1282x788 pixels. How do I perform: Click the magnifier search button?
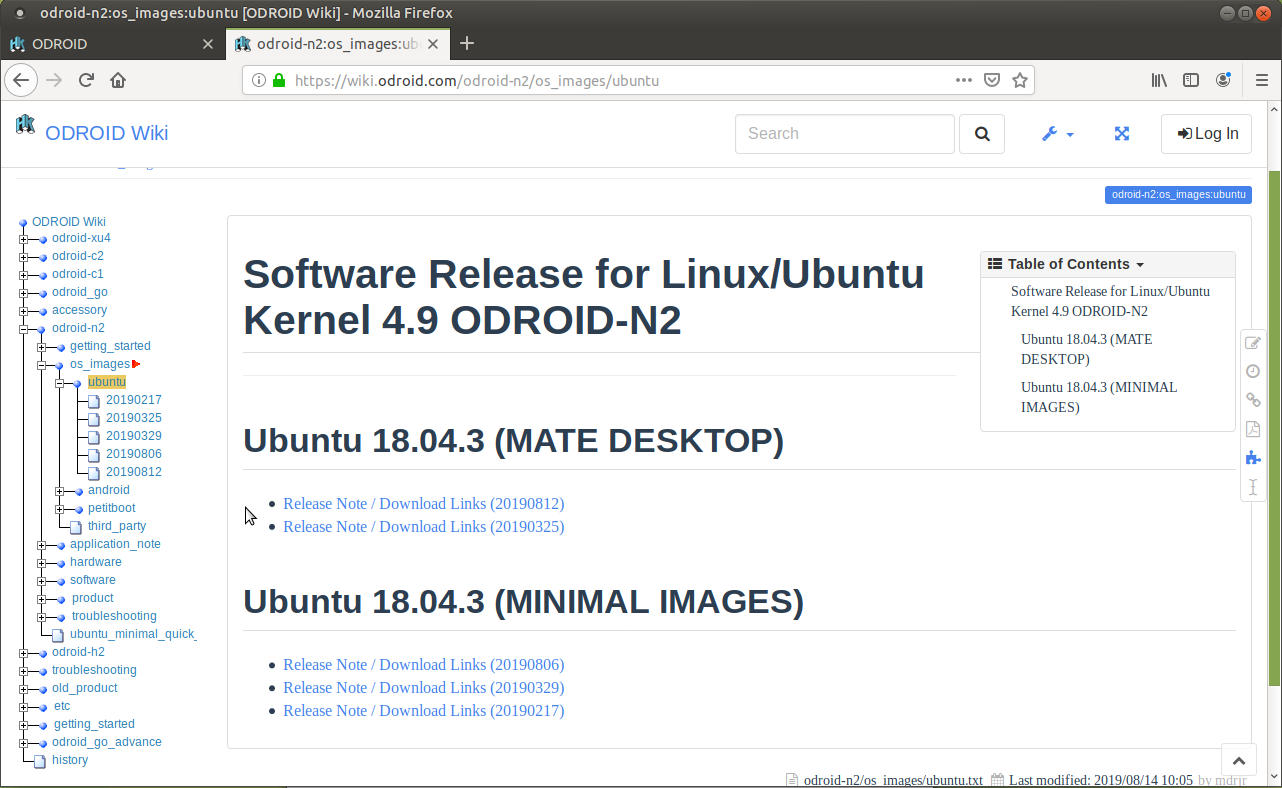click(981, 134)
